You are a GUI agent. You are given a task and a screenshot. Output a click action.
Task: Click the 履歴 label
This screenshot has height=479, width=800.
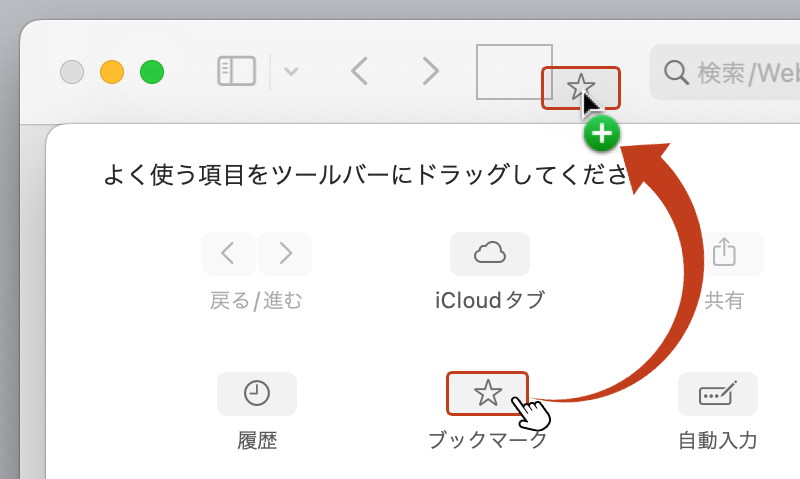pyautogui.click(x=257, y=440)
